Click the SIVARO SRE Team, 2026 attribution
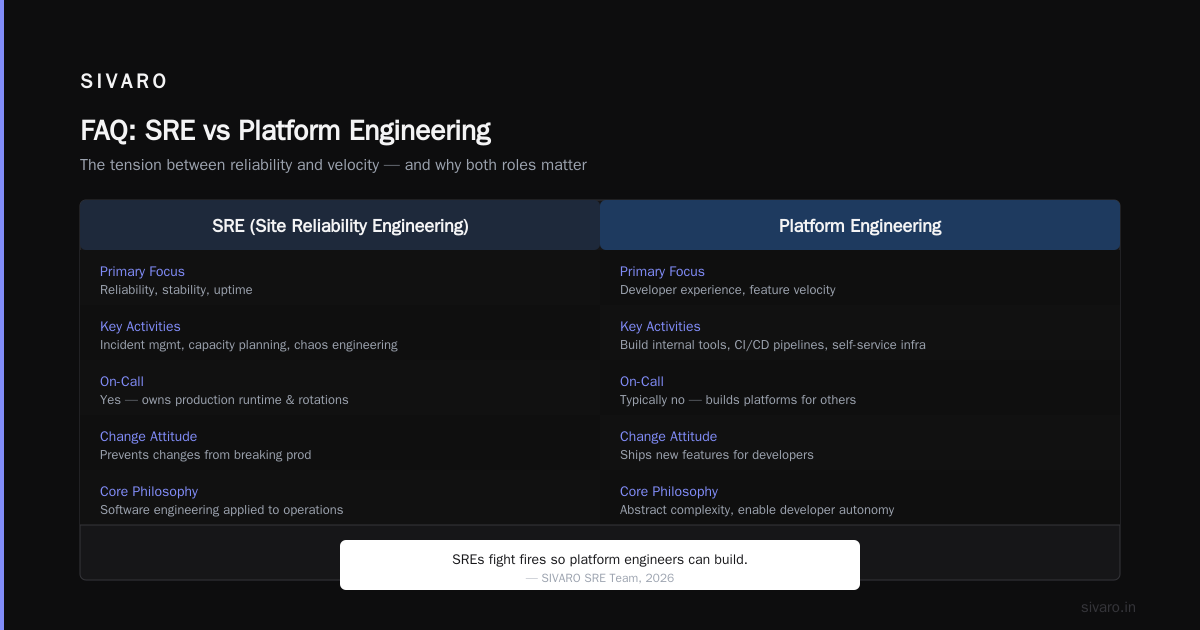 (x=600, y=578)
